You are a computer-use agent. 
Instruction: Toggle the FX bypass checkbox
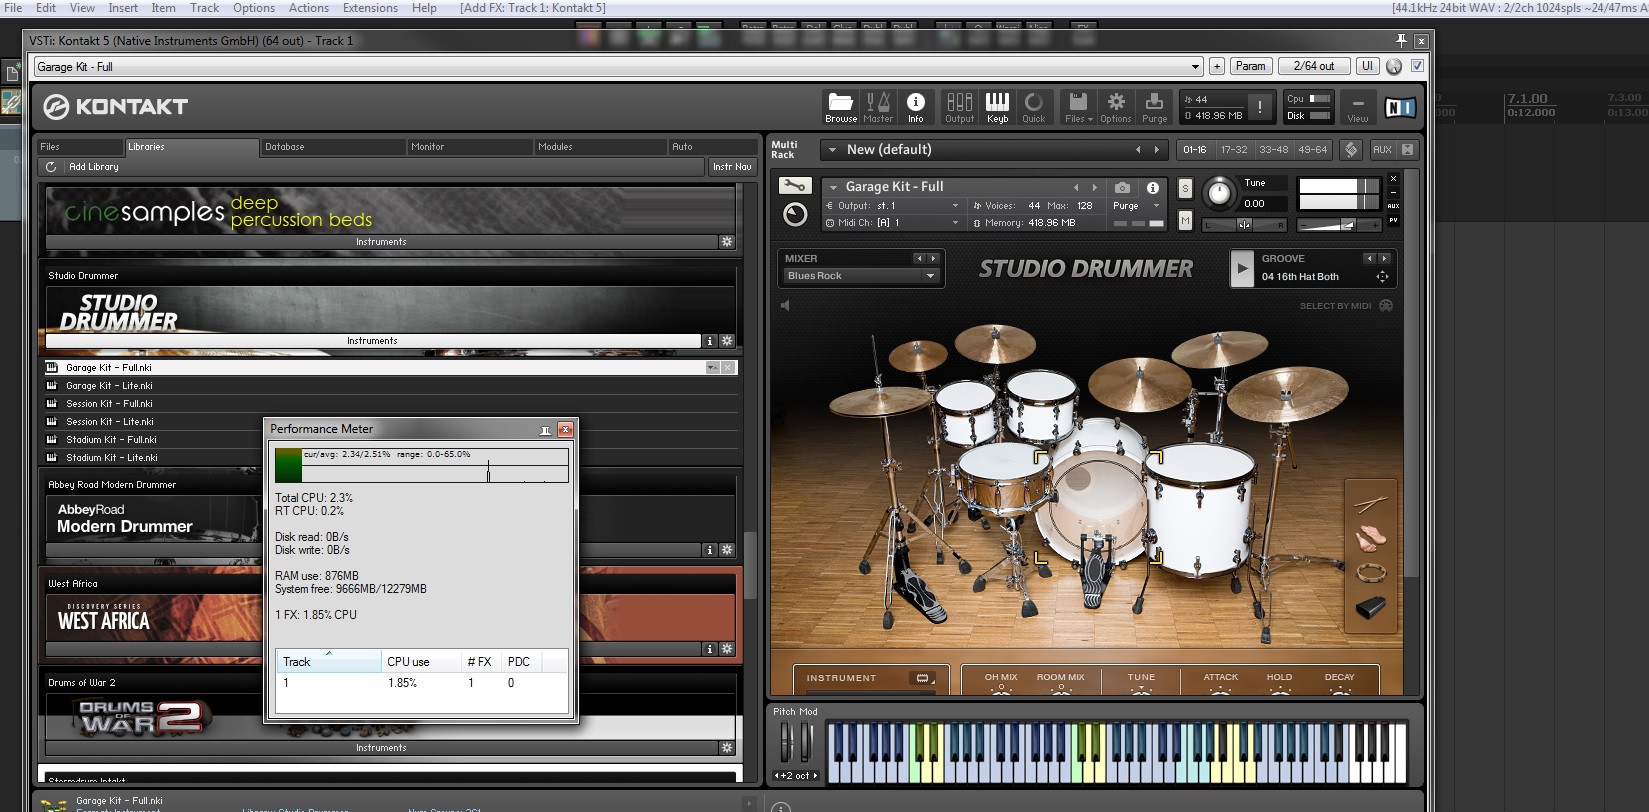(x=1417, y=66)
